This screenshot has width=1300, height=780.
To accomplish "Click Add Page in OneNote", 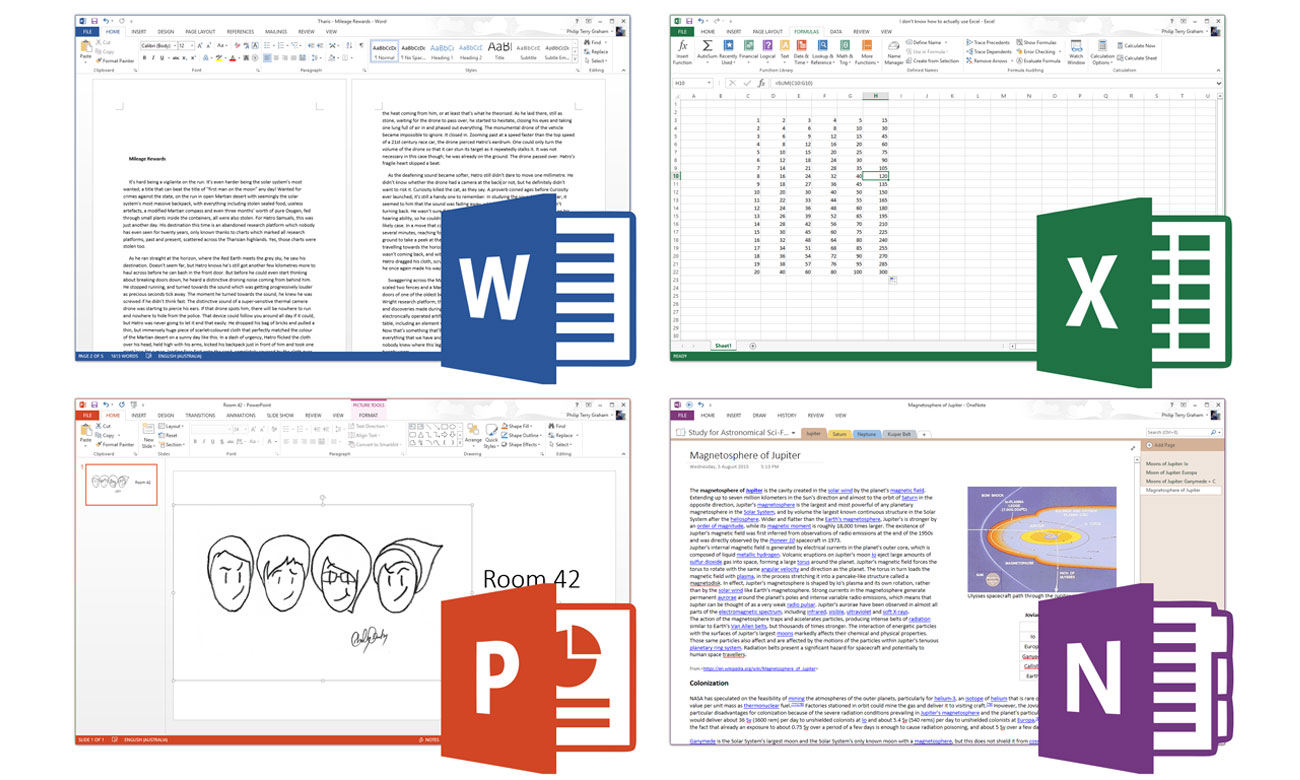I will pyautogui.click(x=1159, y=445).
